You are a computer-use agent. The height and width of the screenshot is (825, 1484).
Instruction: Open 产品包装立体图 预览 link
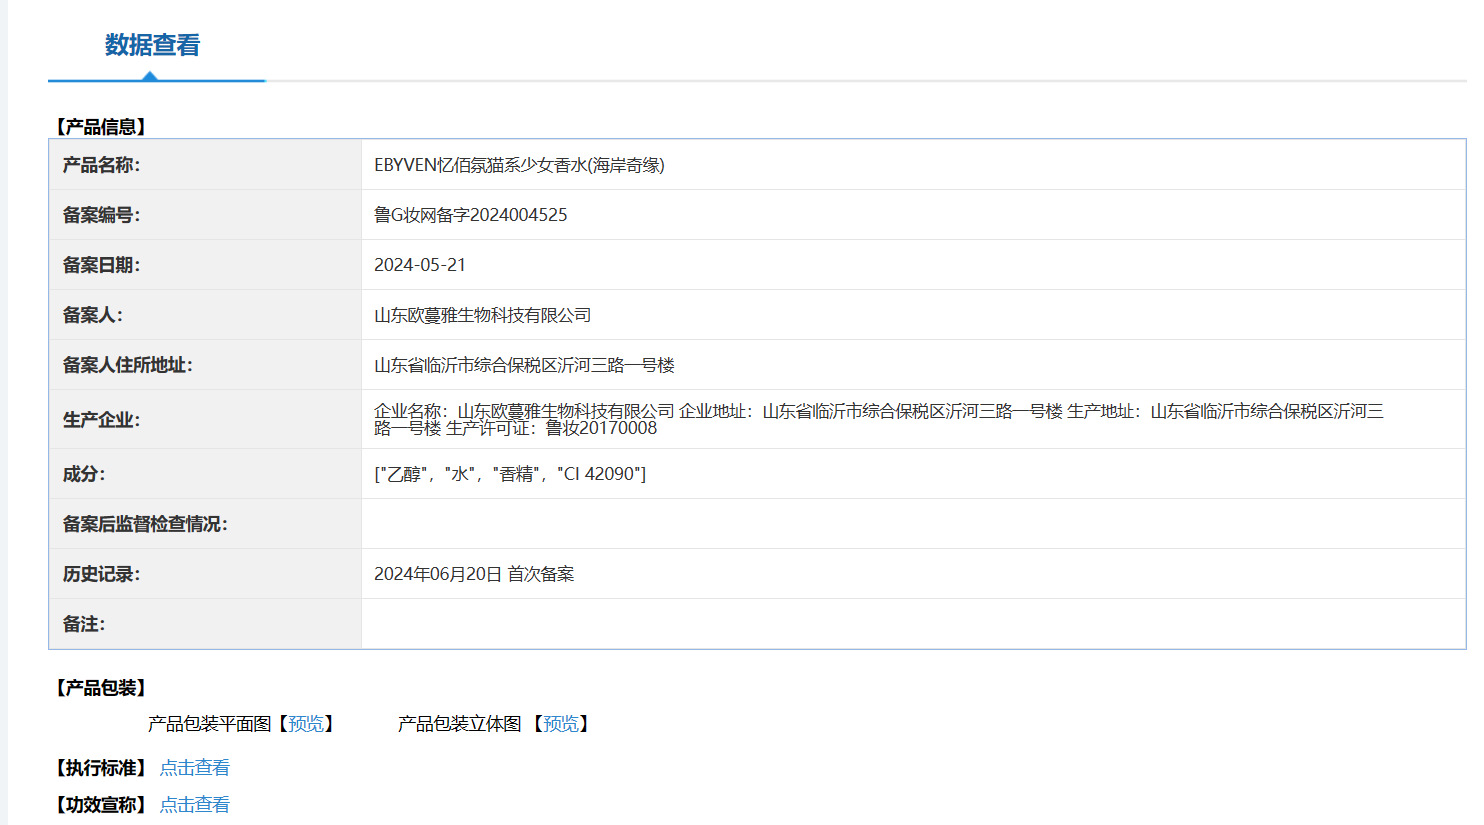point(560,724)
